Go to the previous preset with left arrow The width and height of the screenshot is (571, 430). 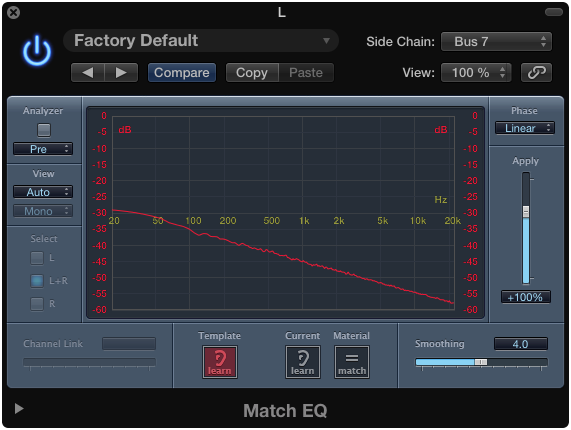pos(88,72)
